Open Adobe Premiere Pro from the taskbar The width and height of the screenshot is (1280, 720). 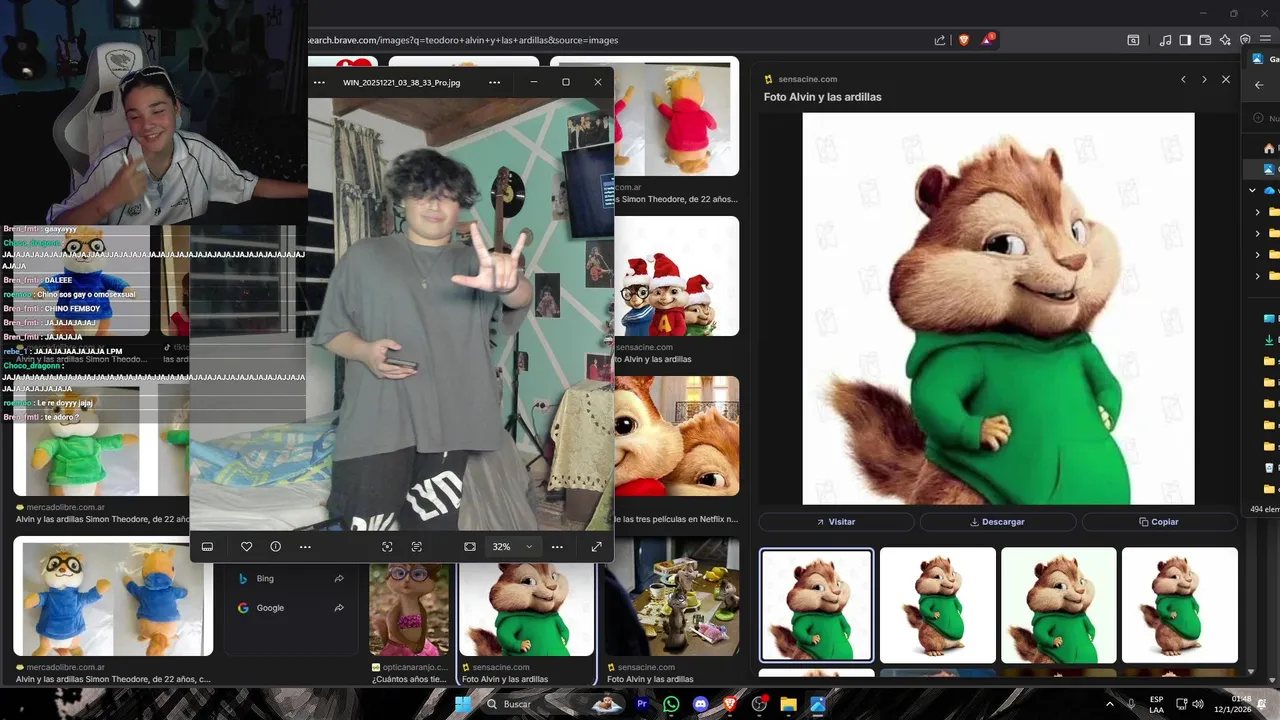[642, 704]
